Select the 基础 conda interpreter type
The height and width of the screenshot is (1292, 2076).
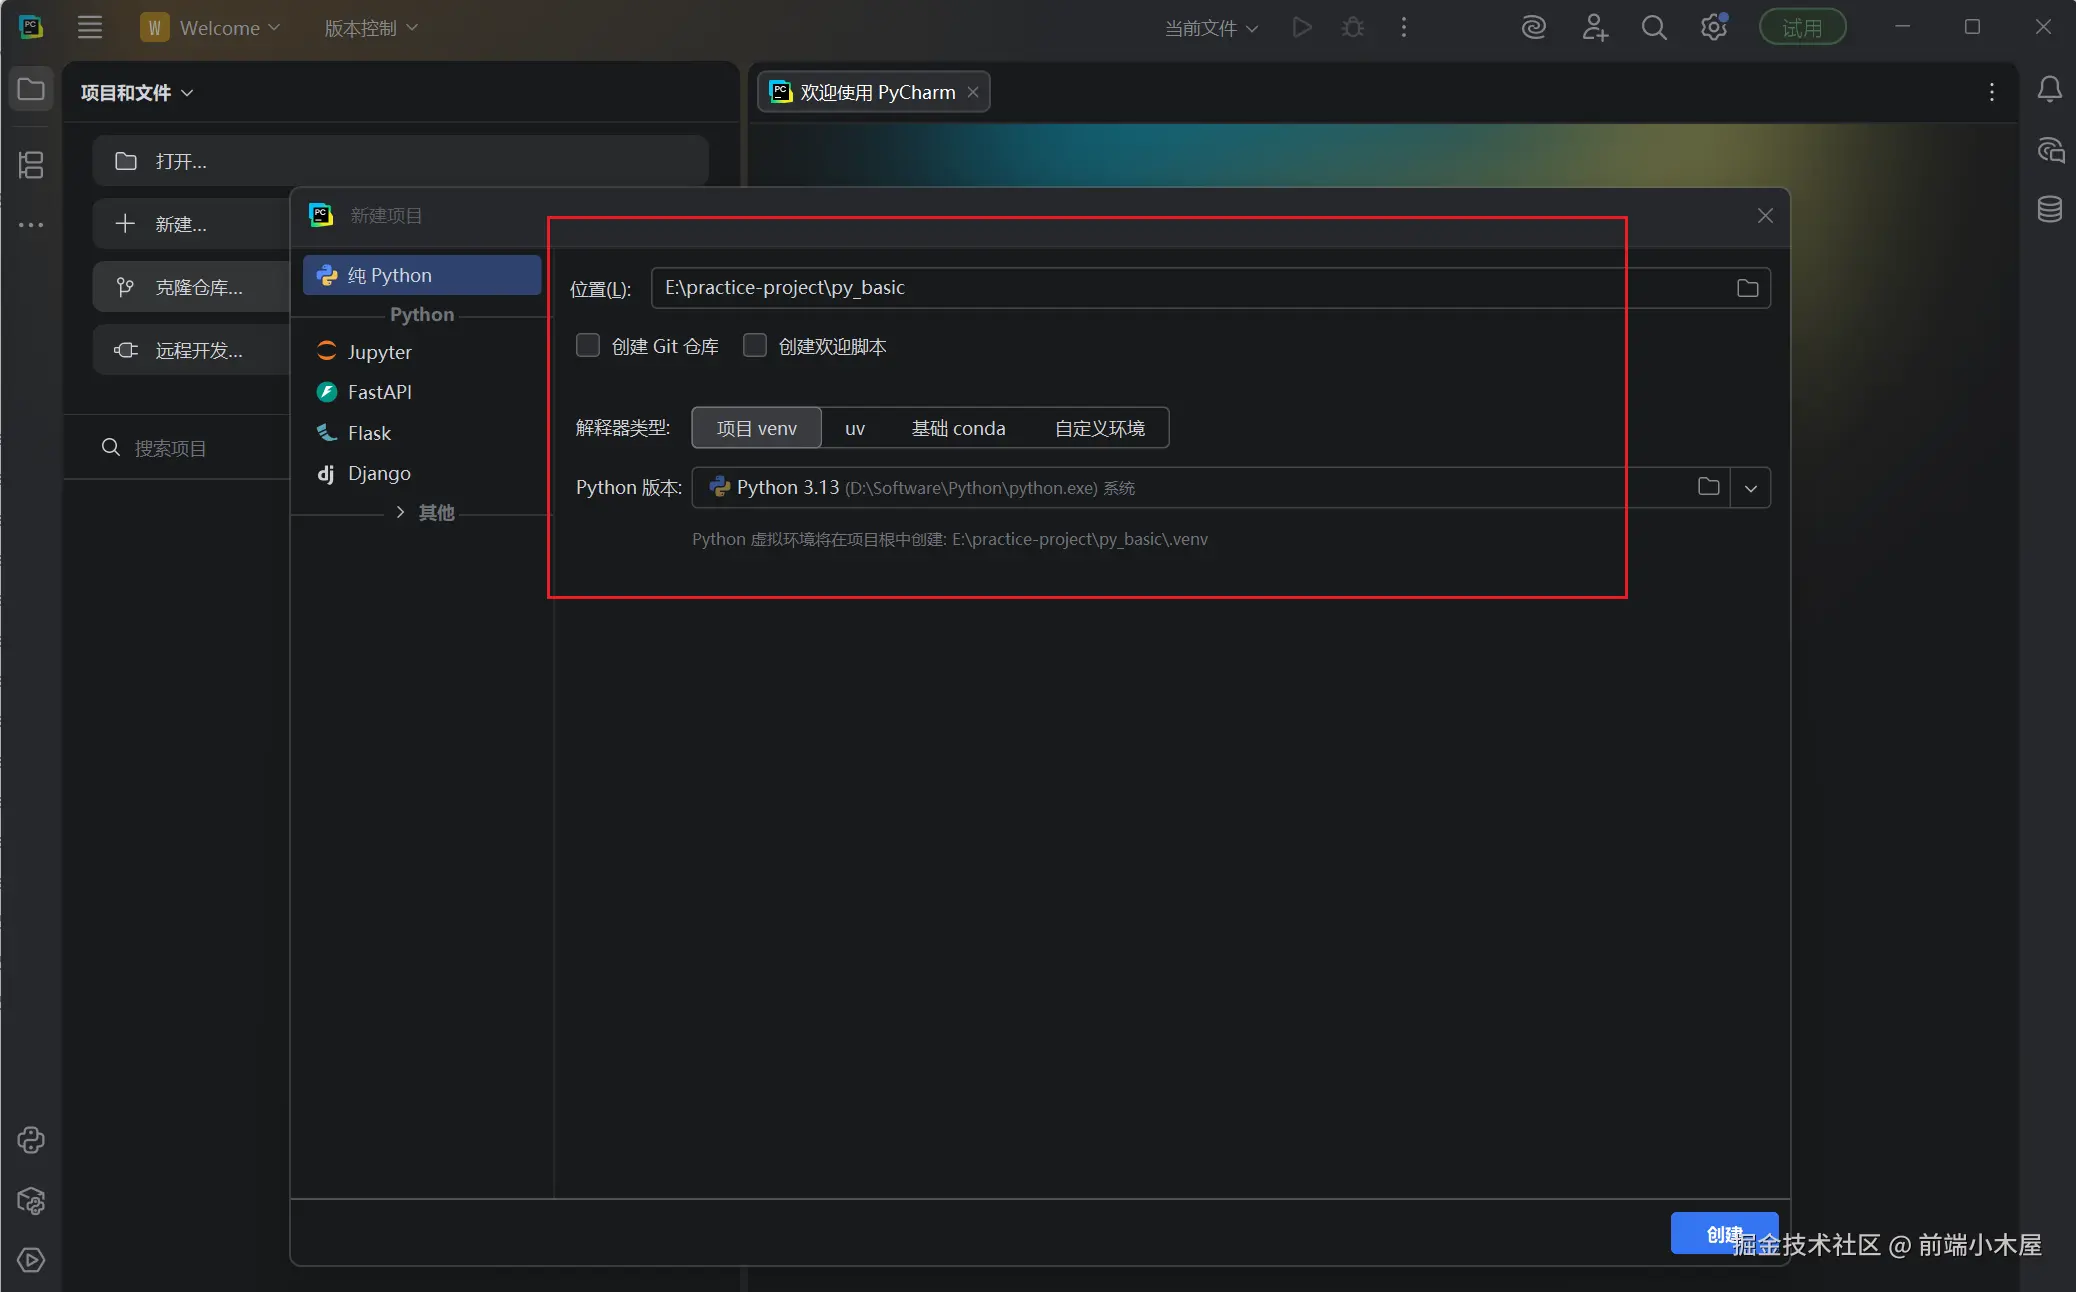click(958, 428)
